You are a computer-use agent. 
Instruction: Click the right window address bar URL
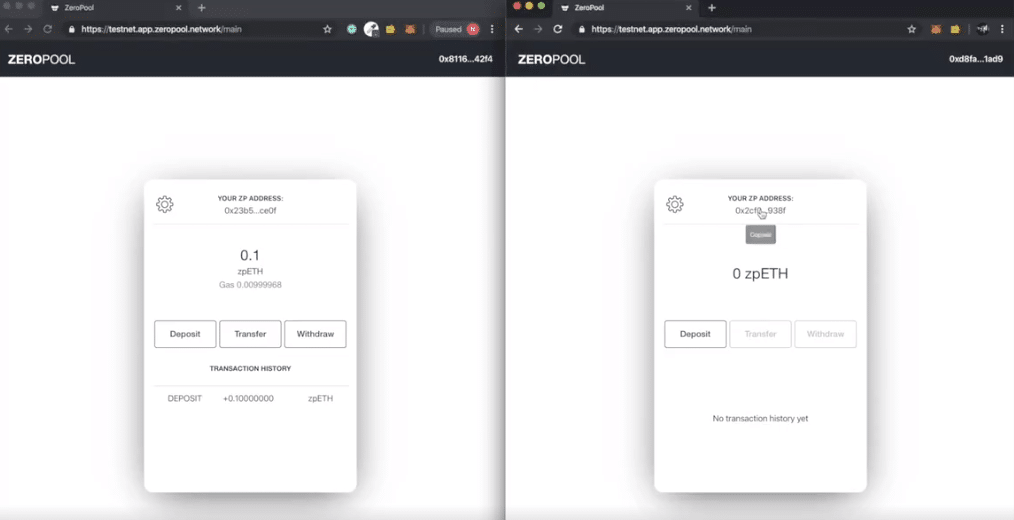tap(671, 29)
